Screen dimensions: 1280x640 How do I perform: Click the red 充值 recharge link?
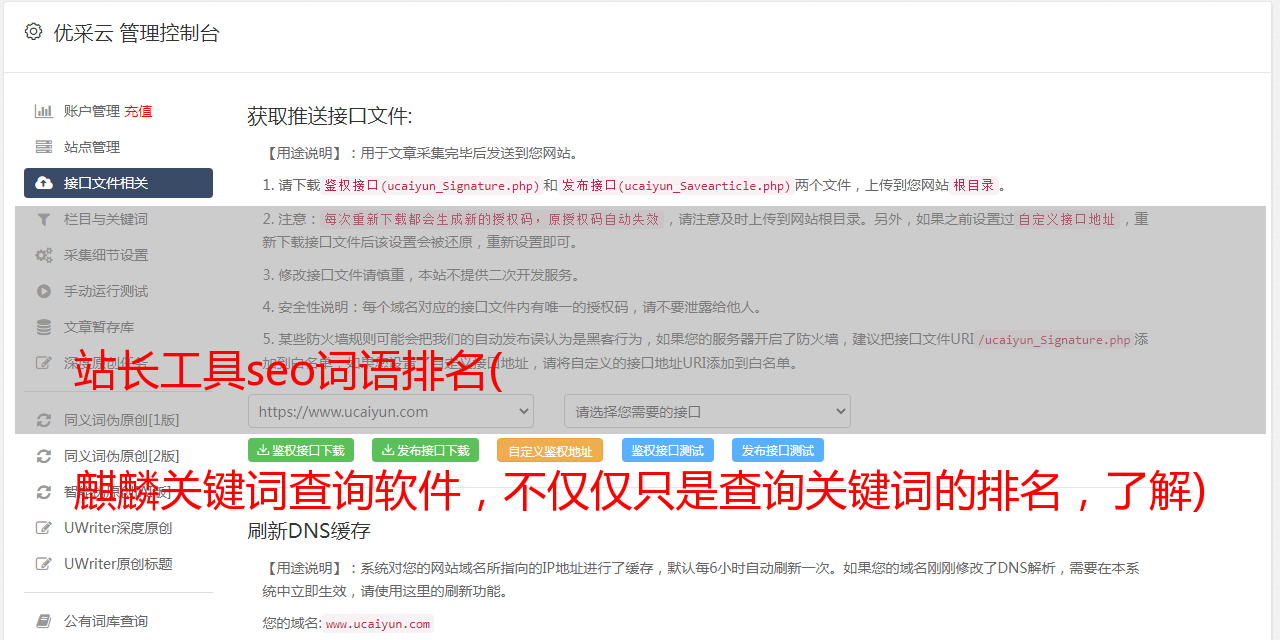coord(138,111)
